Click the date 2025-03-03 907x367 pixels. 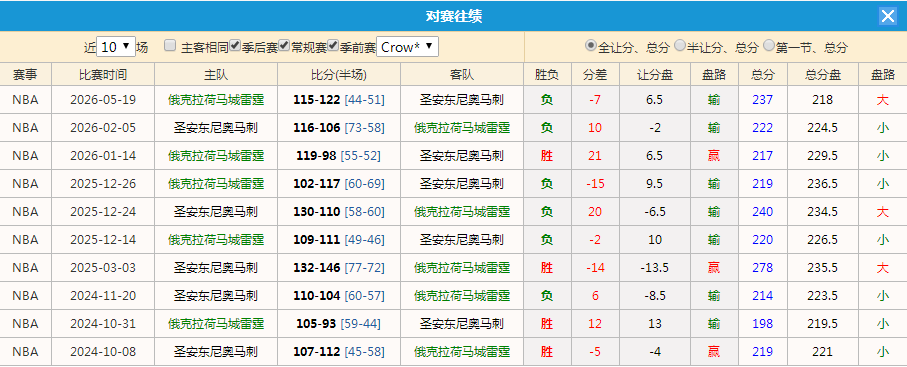[103, 268]
